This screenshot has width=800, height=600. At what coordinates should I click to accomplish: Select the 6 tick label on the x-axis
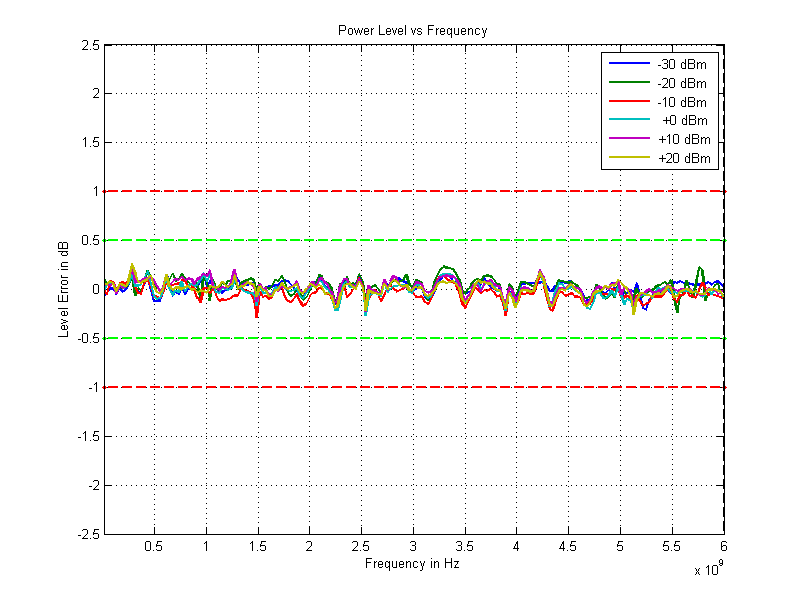click(x=723, y=547)
